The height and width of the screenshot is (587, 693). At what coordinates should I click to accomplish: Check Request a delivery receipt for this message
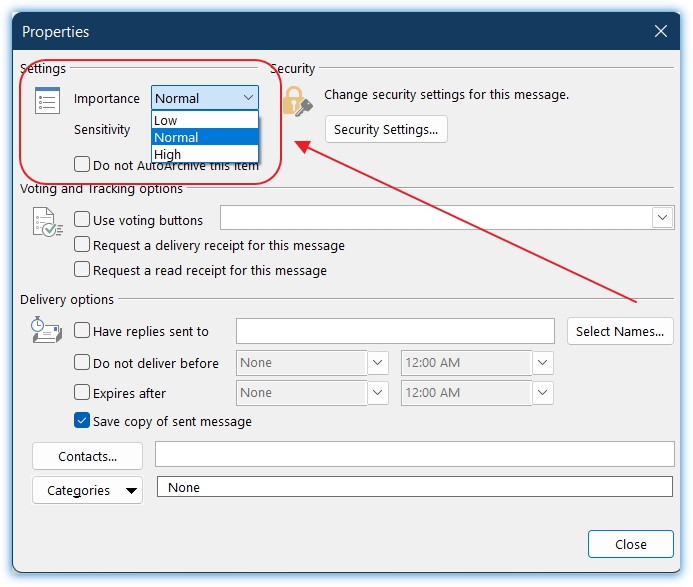[82, 244]
